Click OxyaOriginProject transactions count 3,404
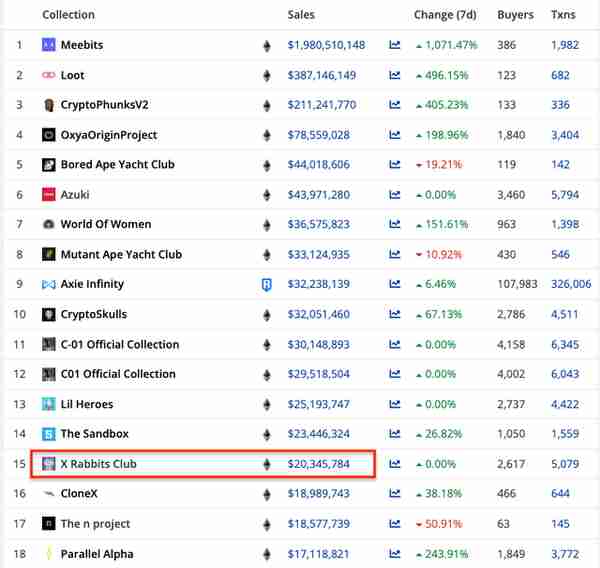This screenshot has width=600, height=568. [x=565, y=135]
